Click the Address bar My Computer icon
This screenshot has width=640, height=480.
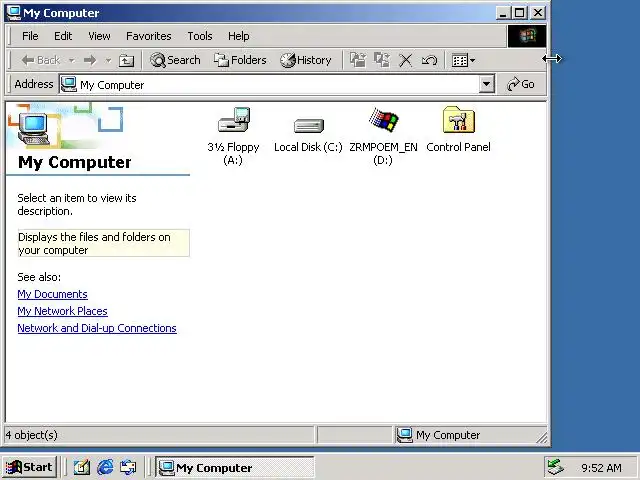point(69,84)
